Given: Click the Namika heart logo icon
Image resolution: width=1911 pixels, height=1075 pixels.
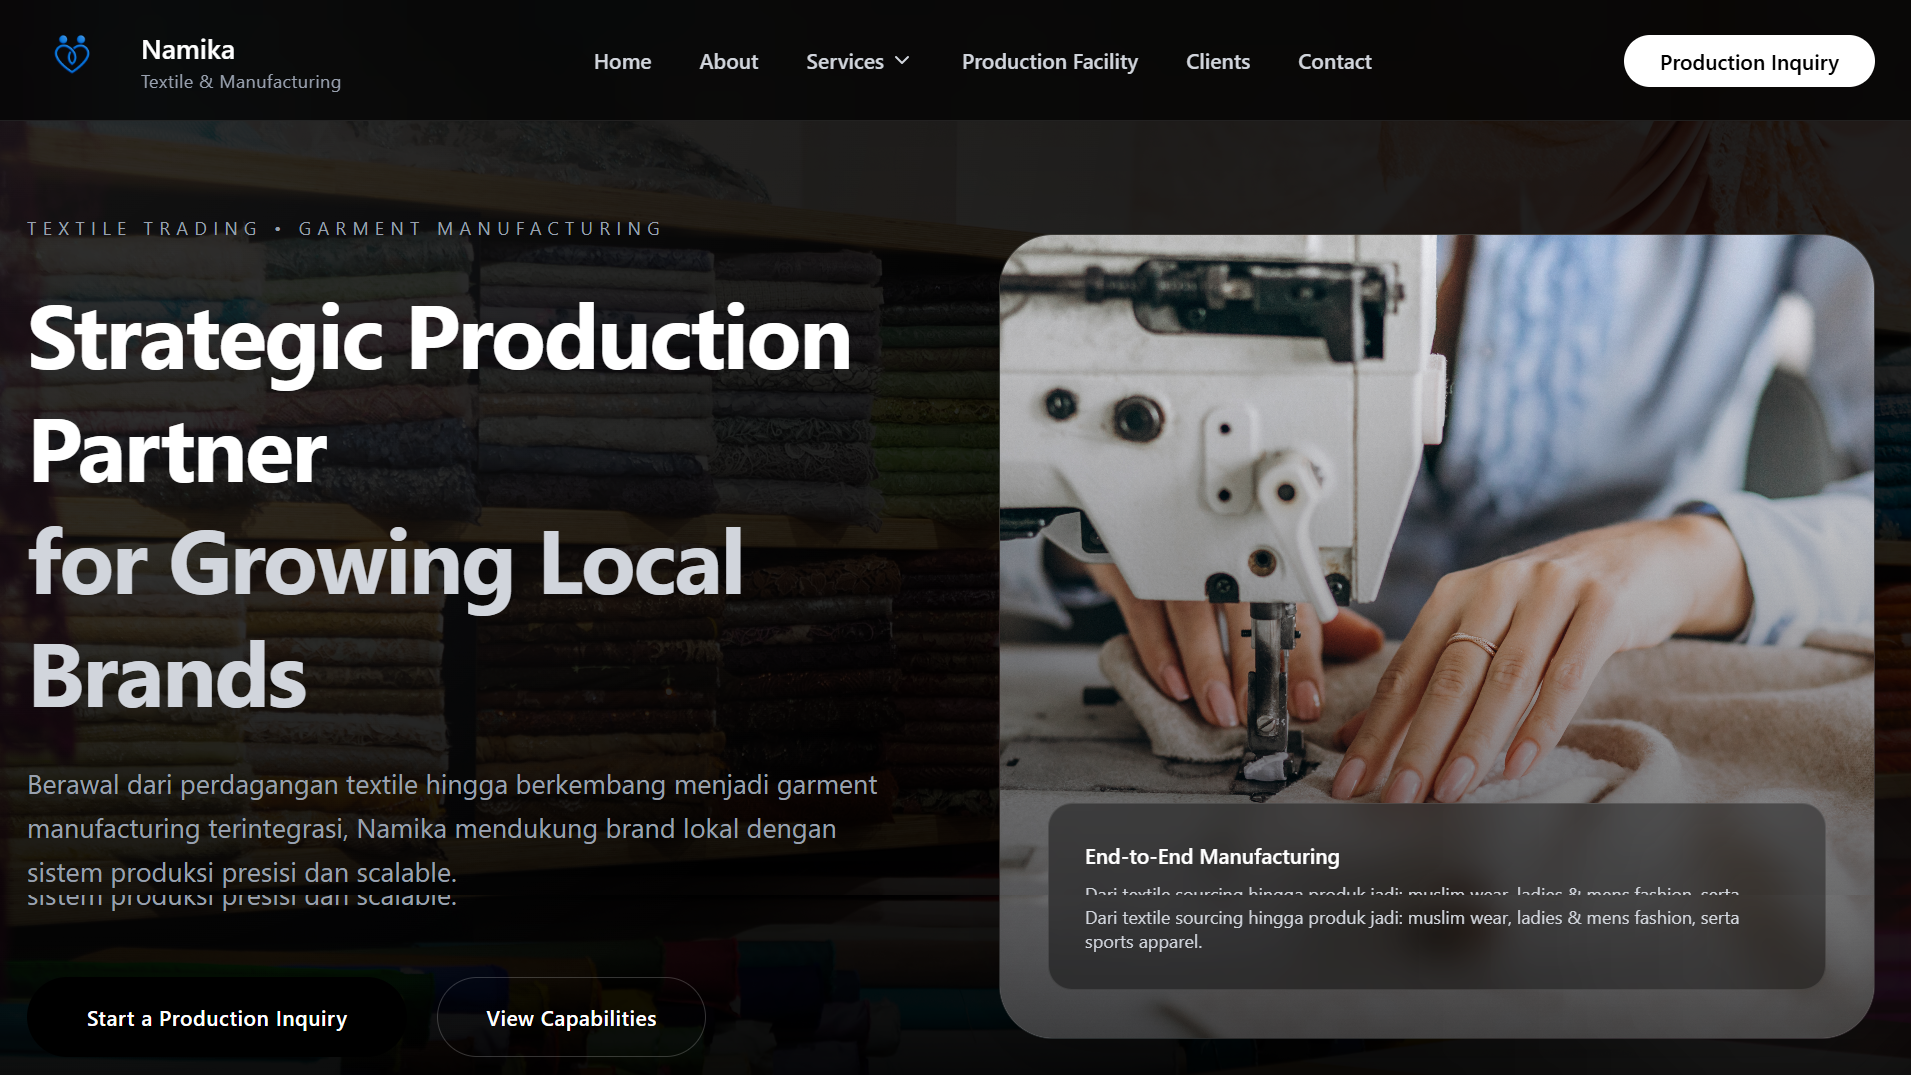Looking at the screenshot, I should pos(72,54).
